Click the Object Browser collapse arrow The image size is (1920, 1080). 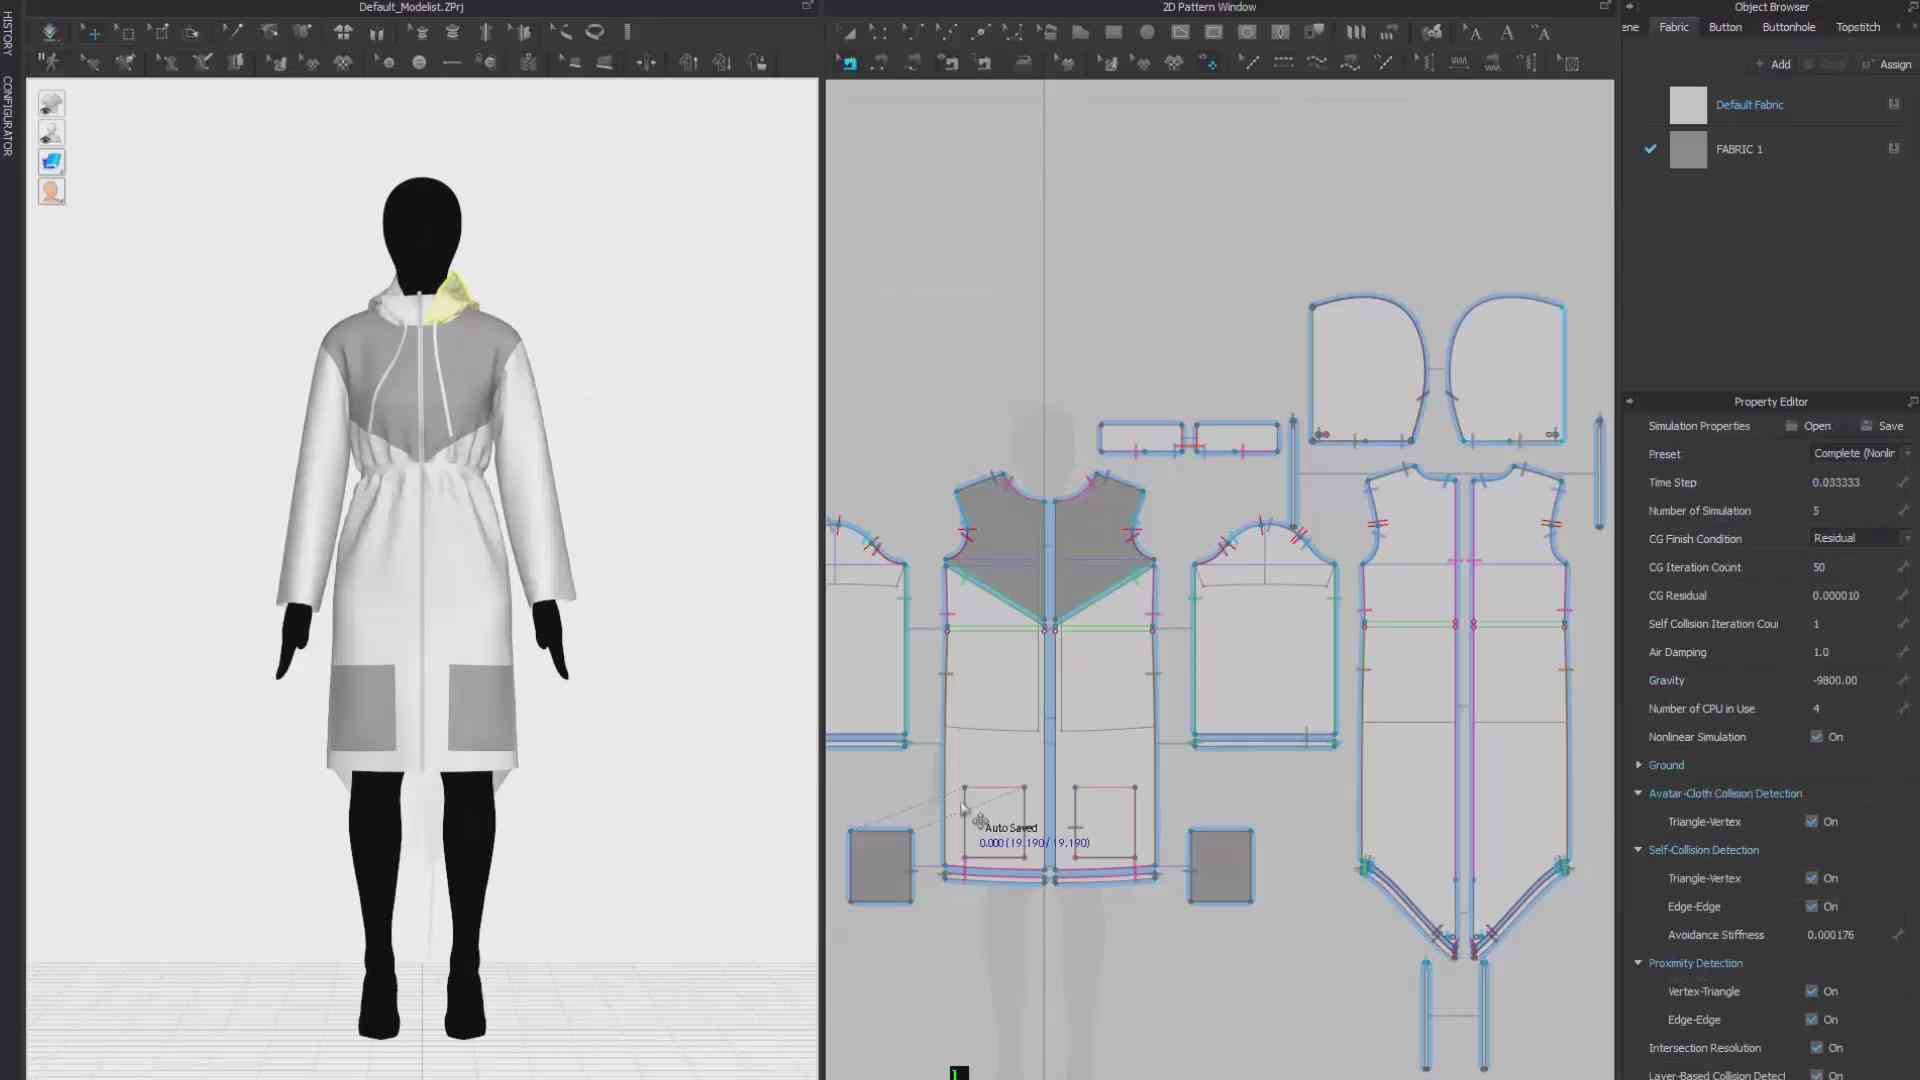1630,7
